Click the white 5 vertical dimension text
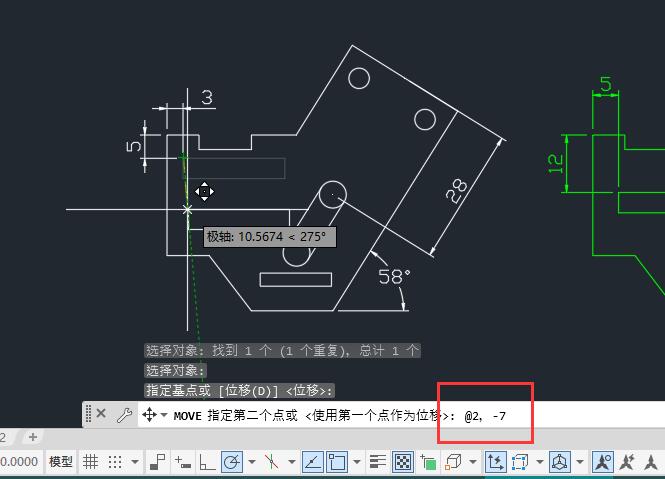Screen dimensions: 665x479 coord(134,146)
